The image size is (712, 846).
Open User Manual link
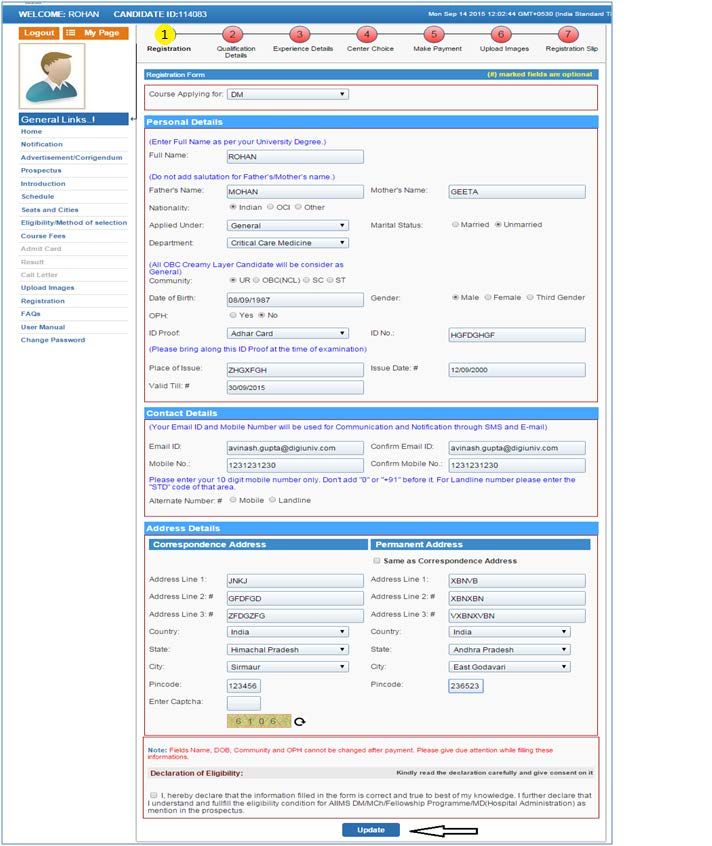[x=43, y=328]
